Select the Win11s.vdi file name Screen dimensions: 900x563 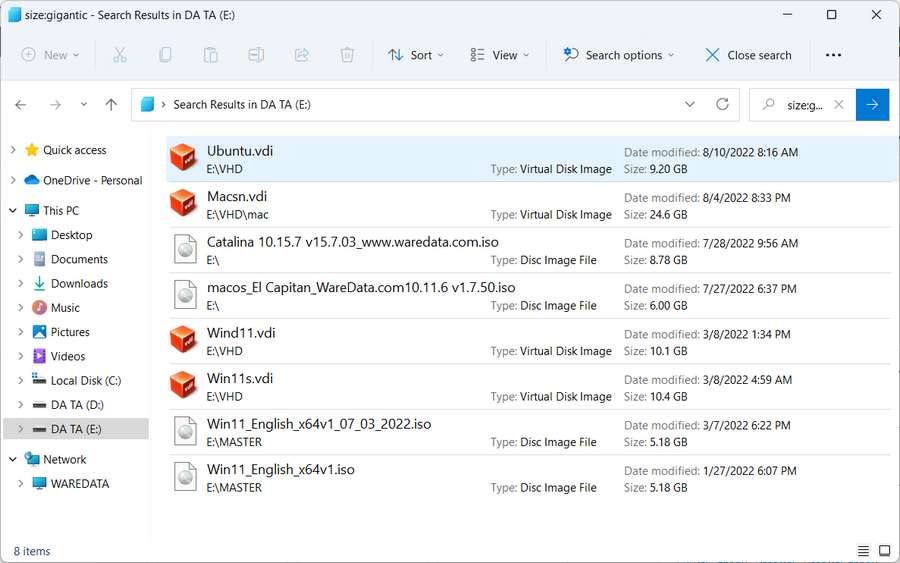point(240,378)
